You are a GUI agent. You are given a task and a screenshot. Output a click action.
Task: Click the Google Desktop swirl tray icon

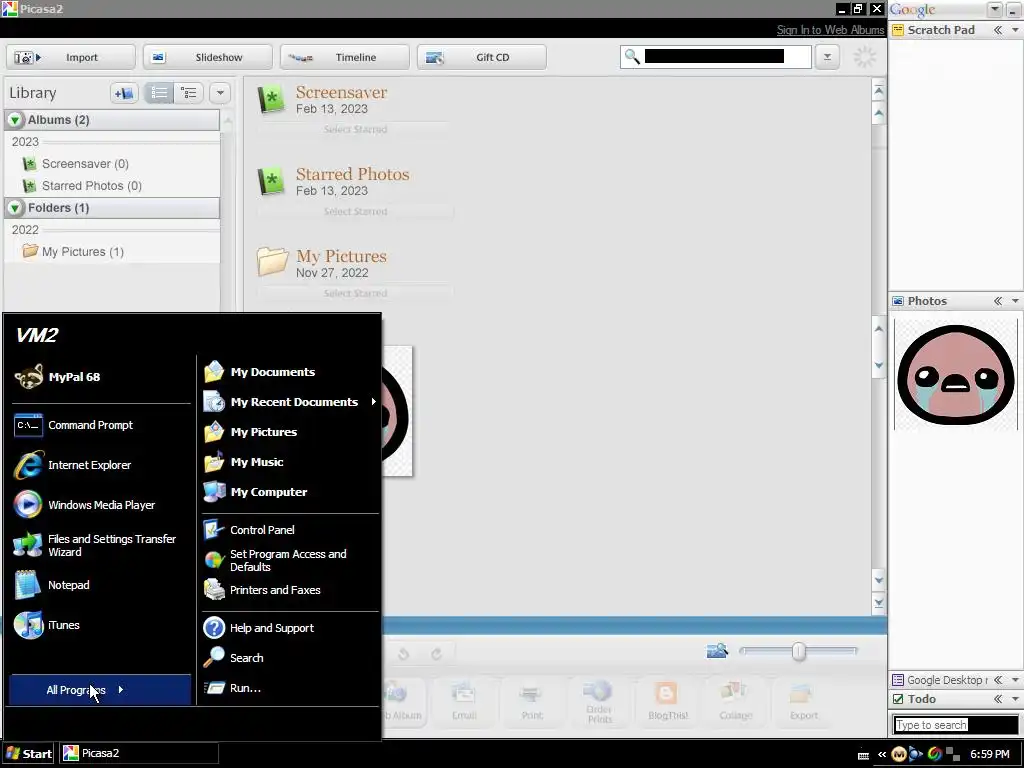point(935,754)
